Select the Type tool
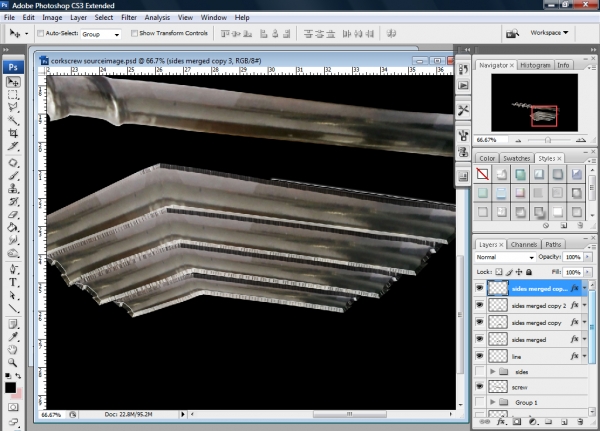The width and height of the screenshot is (600, 431). coord(13,282)
